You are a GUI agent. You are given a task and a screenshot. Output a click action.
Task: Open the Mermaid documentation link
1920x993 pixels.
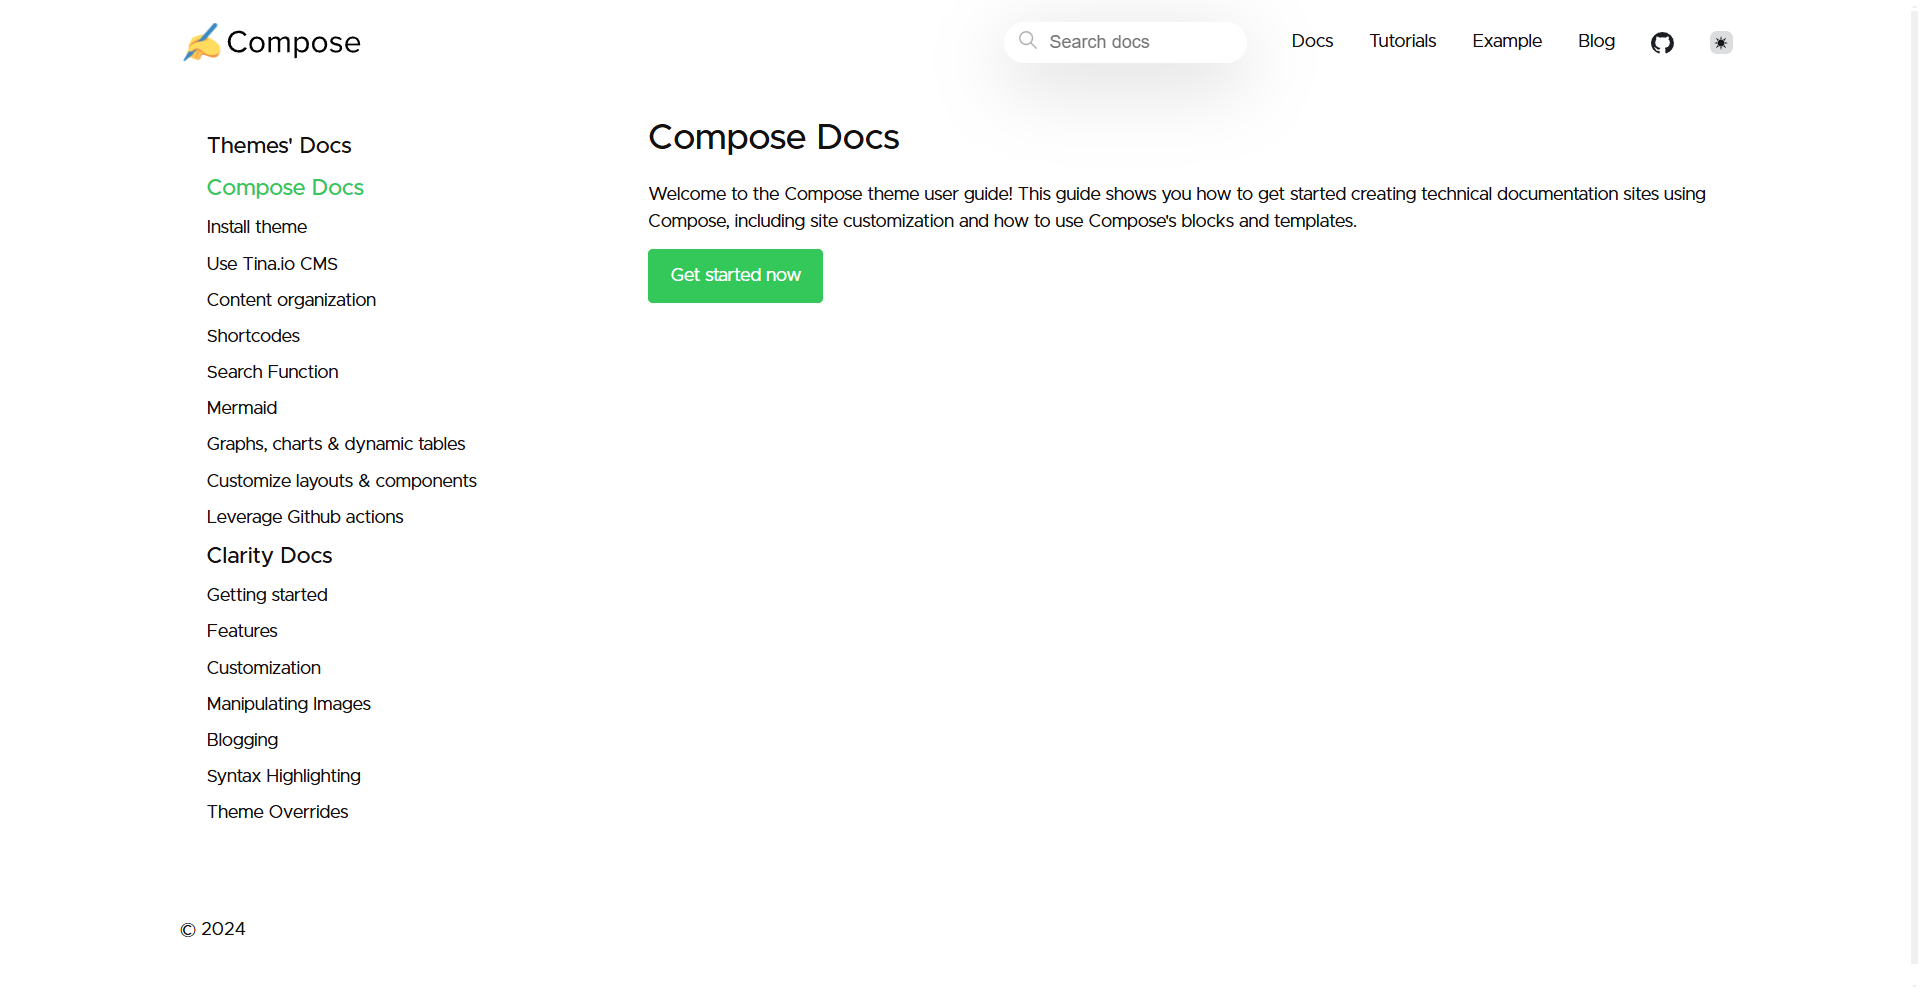pyautogui.click(x=242, y=408)
